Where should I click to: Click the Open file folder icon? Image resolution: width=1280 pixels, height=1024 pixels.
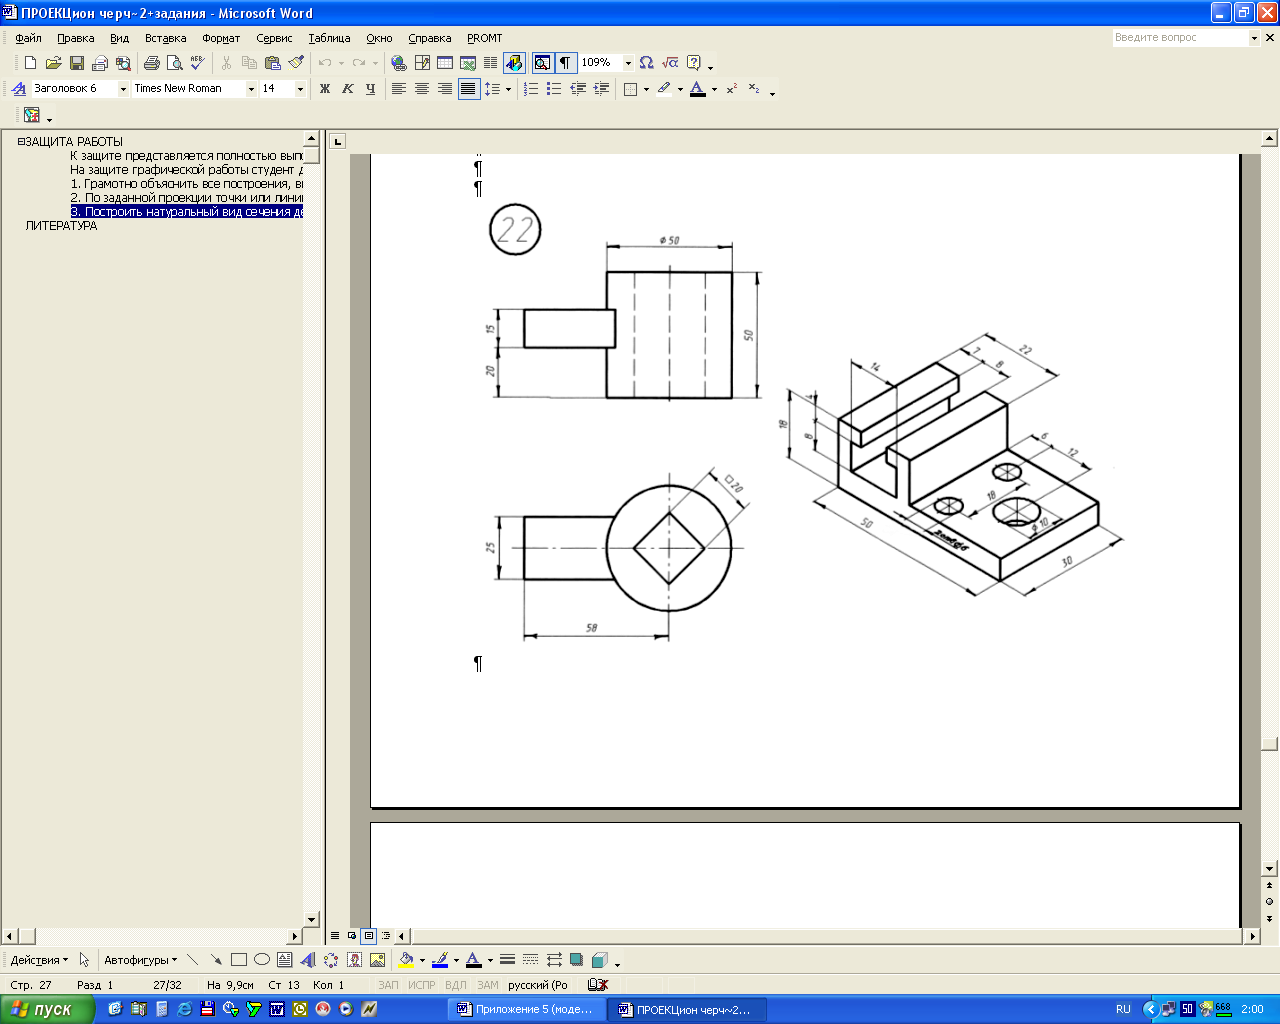53,63
